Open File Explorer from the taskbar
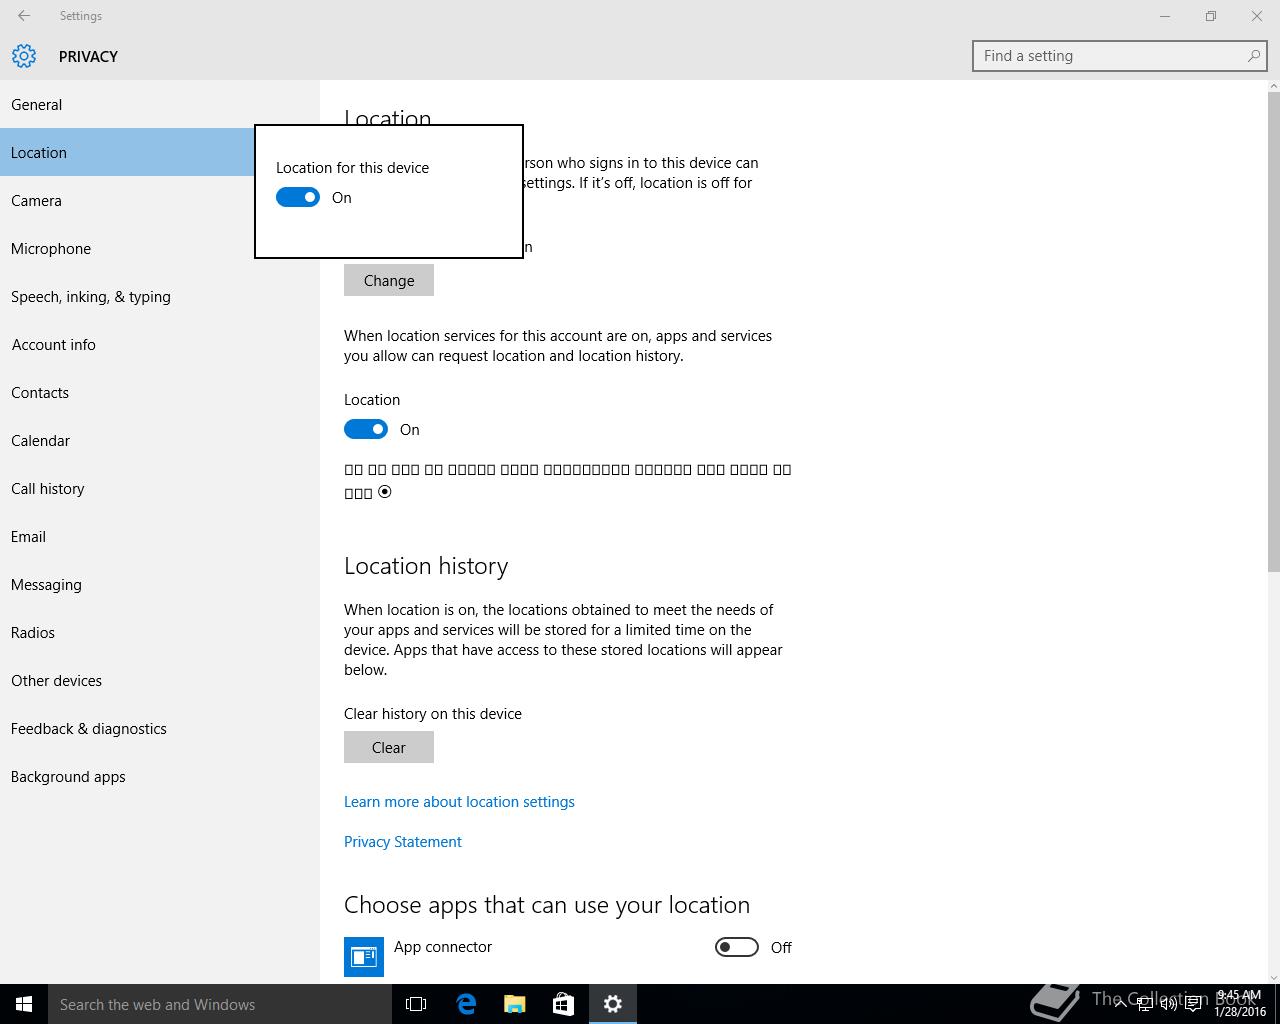Screen dimensions: 1280x1024 click(515, 1004)
